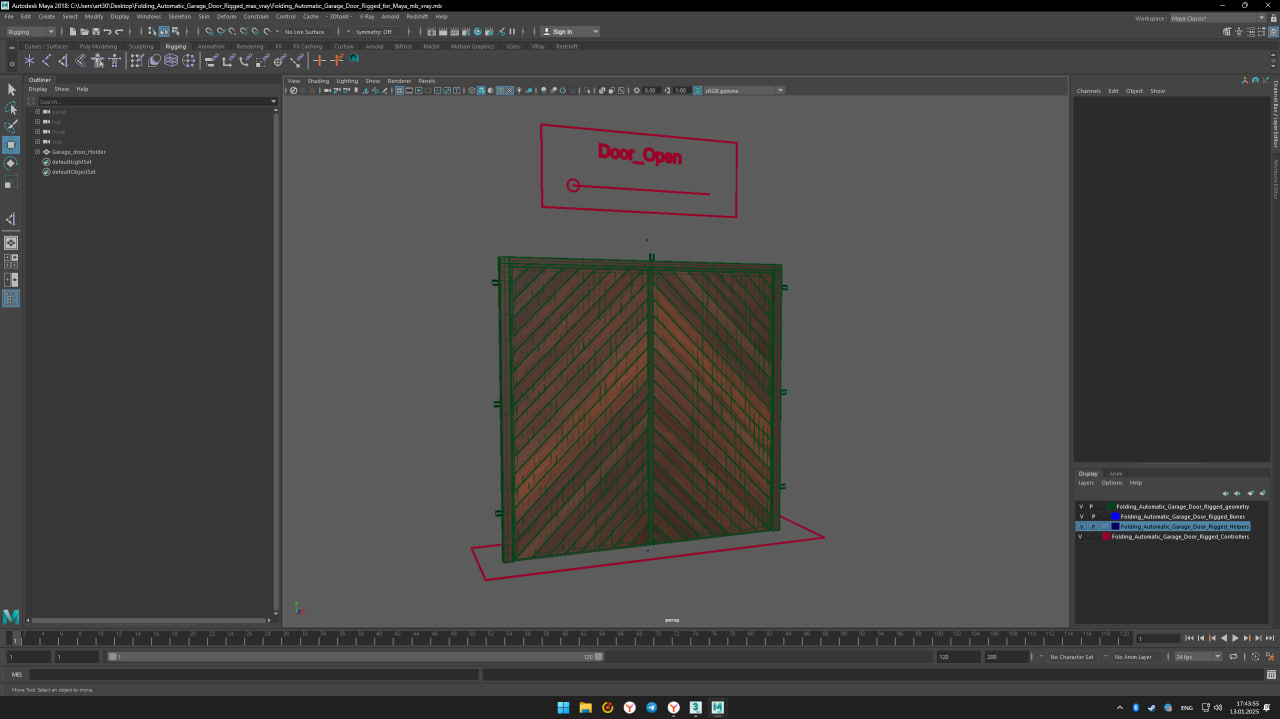1280x719 pixels.
Task: Switch to the Animation shelf tab
Action: point(211,46)
